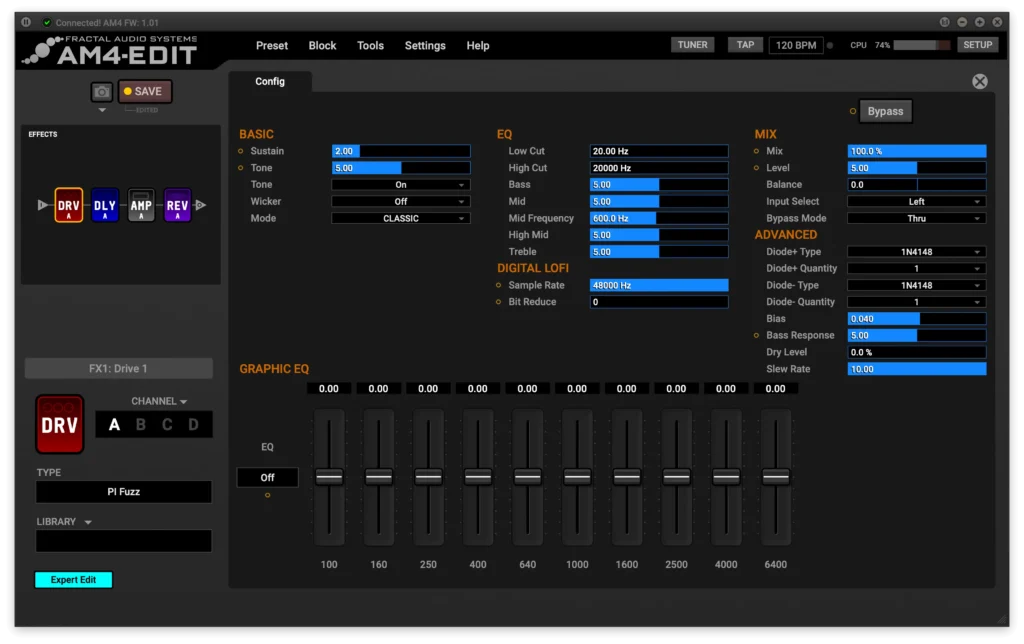1024x644 pixels.
Task: Open the Mode dropdown showing CLASSIC
Action: click(400, 218)
